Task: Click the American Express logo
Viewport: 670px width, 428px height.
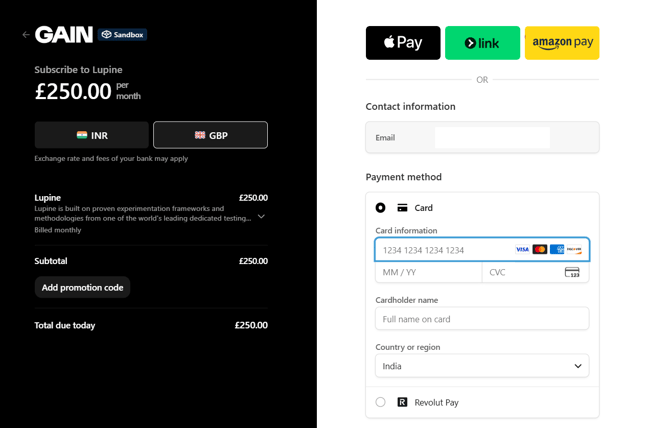Action: click(x=557, y=249)
